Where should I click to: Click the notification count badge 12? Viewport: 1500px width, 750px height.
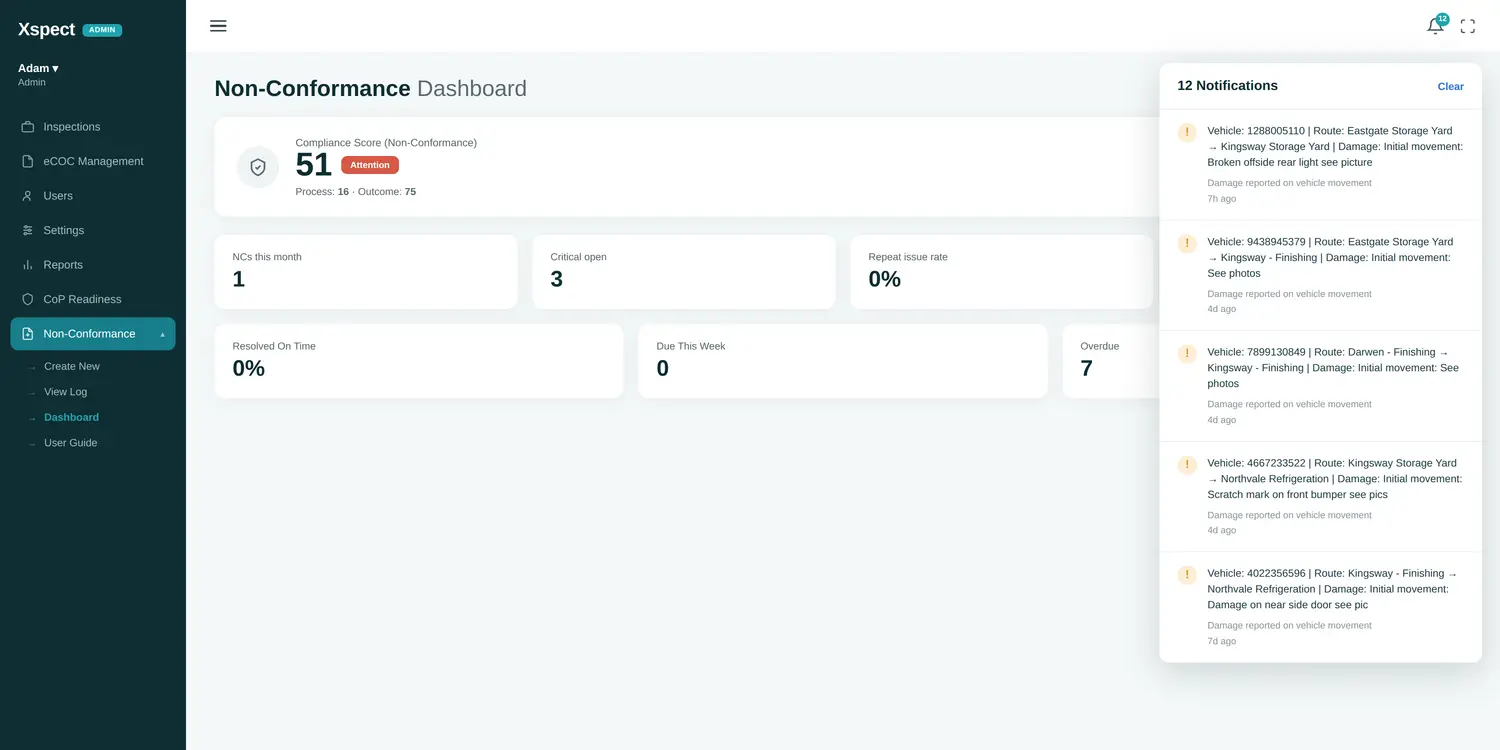(x=1442, y=19)
